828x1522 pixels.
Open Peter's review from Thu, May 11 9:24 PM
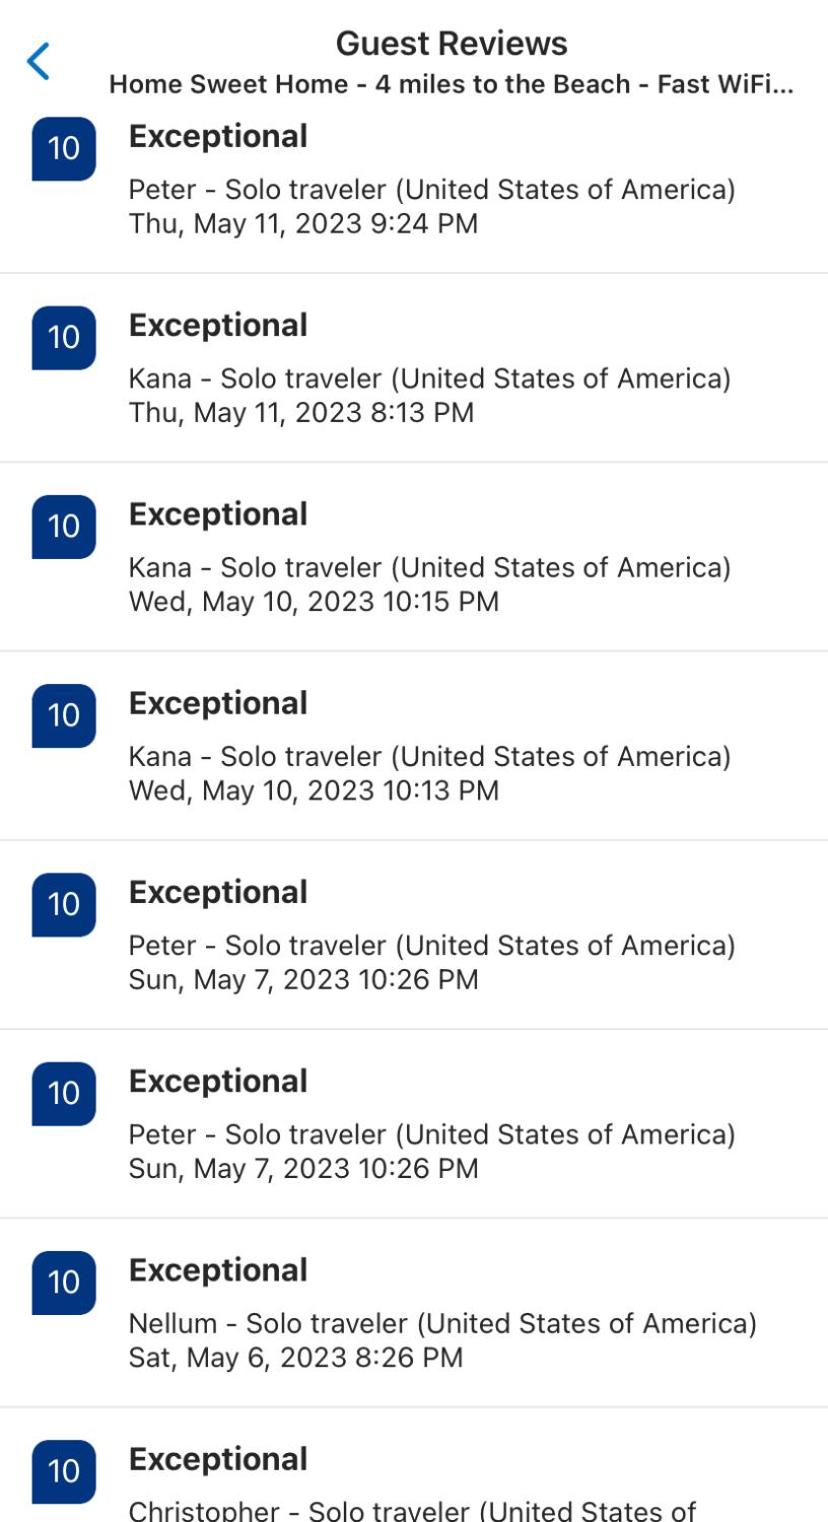click(414, 179)
